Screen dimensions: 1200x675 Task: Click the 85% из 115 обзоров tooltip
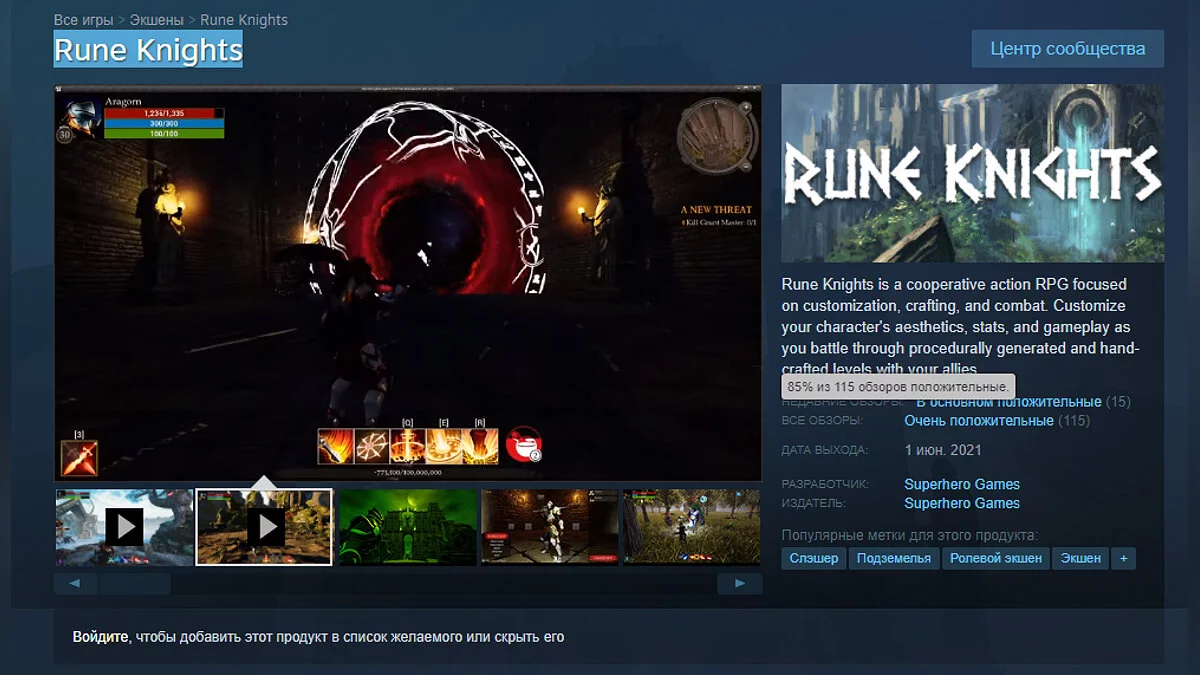pyautogui.click(x=898, y=386)
